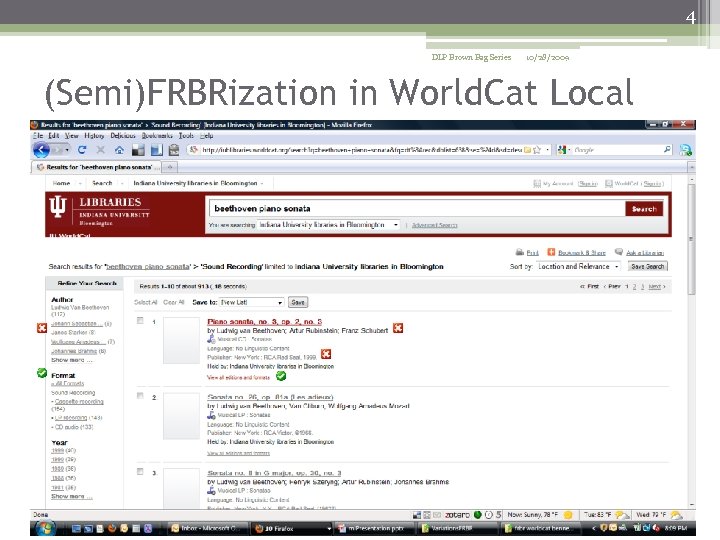Open Sonata no. 8 in G major title link
This screenshot has width=720, height=540.
(274, 472)
